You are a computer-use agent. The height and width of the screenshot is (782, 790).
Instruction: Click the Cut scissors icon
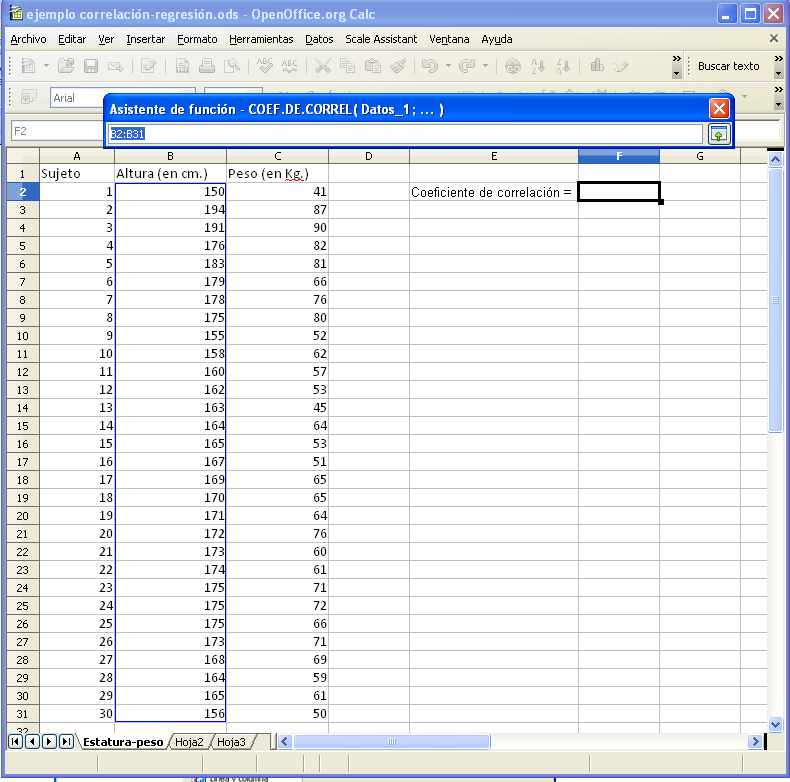[322, 67]
